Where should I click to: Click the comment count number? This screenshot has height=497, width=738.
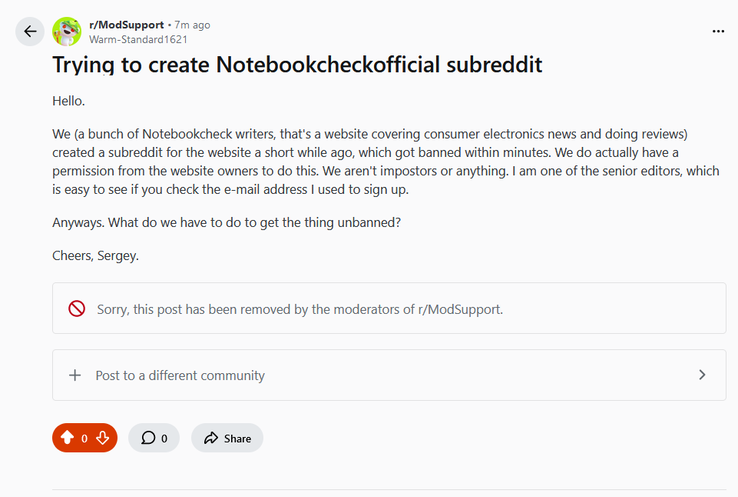(164, 438)
